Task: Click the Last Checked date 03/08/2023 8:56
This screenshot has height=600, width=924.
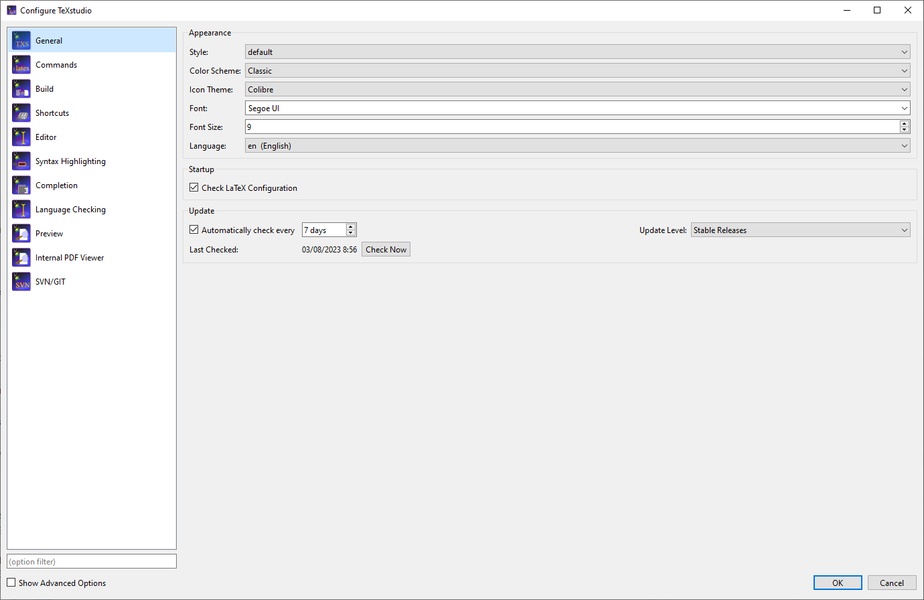Action: [x=329, y=249]
